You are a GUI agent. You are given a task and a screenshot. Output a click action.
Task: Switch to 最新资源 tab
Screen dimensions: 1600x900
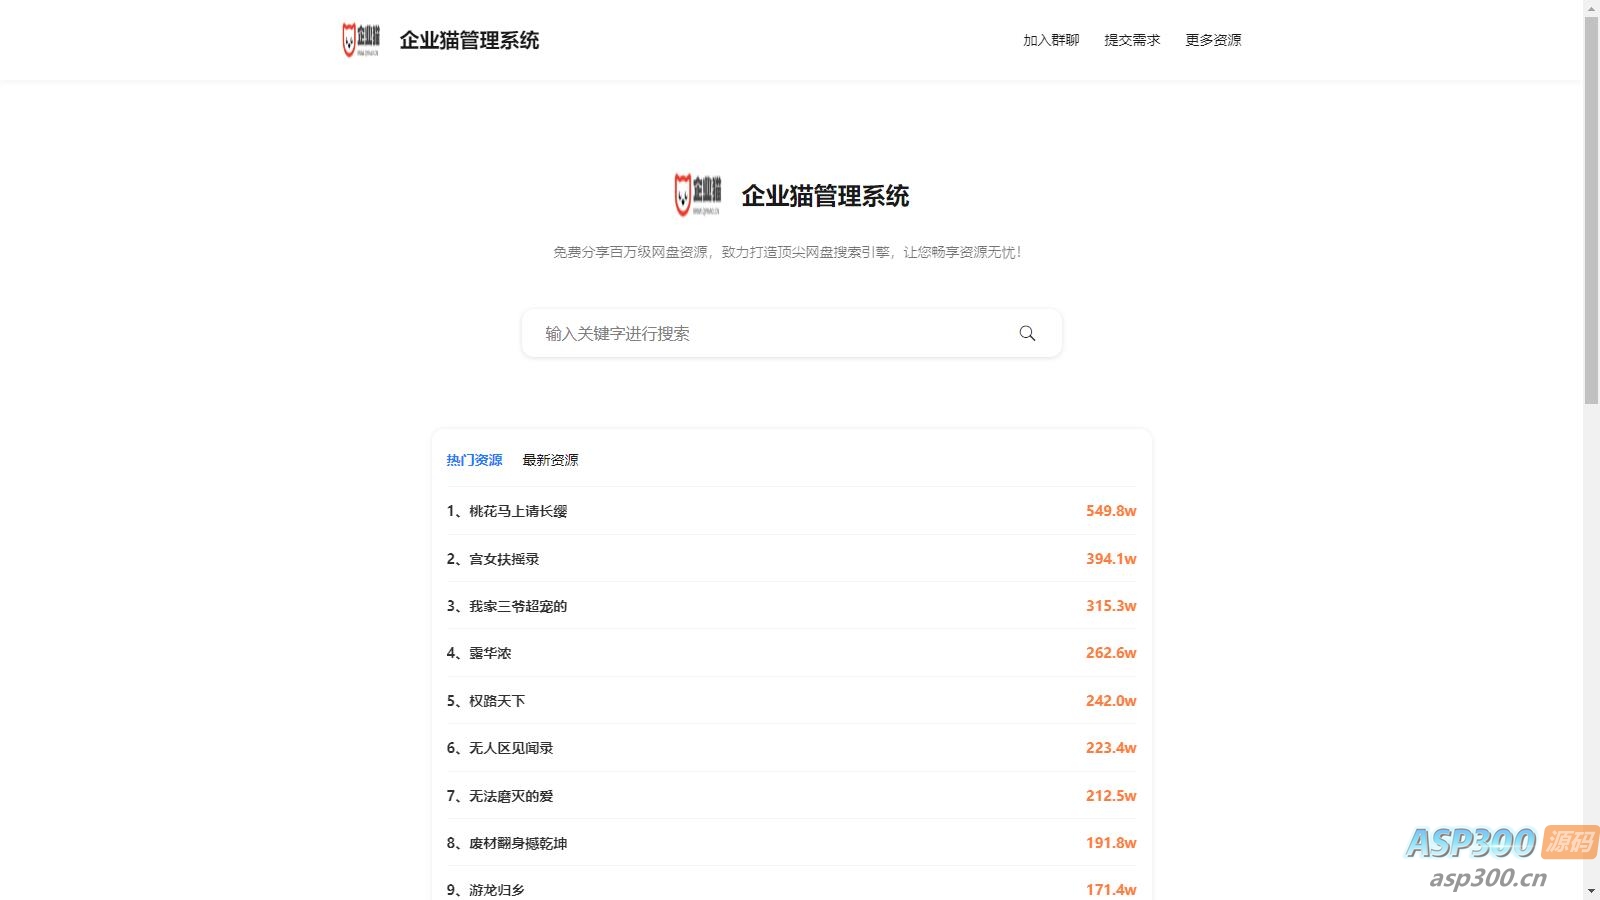pyautogui.click(x=550, y=460)
